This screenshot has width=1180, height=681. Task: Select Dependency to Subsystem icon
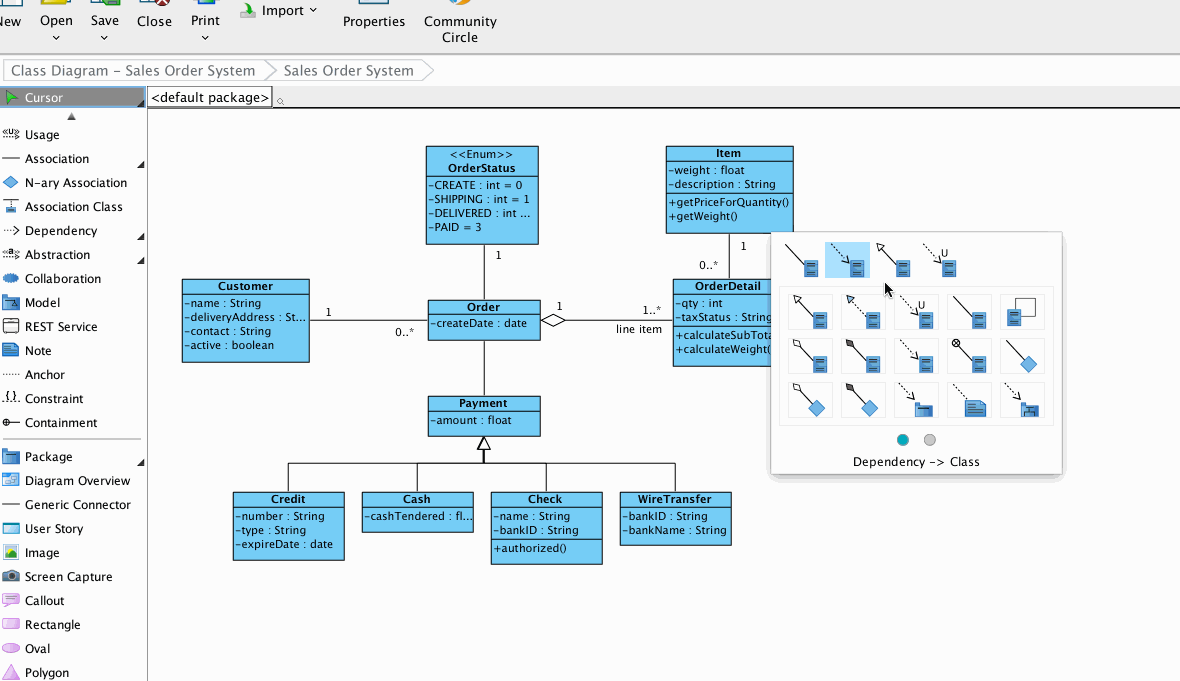[x=1023, y=400]
